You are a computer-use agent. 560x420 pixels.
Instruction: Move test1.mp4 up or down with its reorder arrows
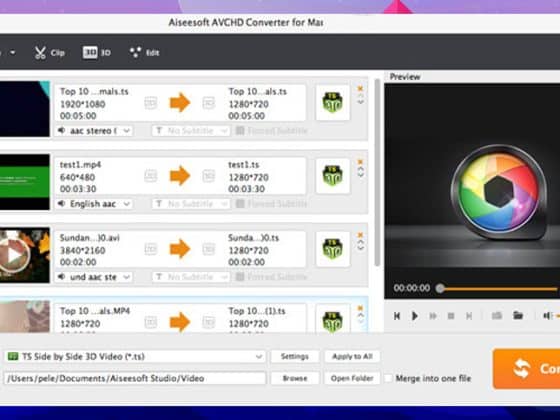pos(360,172)
